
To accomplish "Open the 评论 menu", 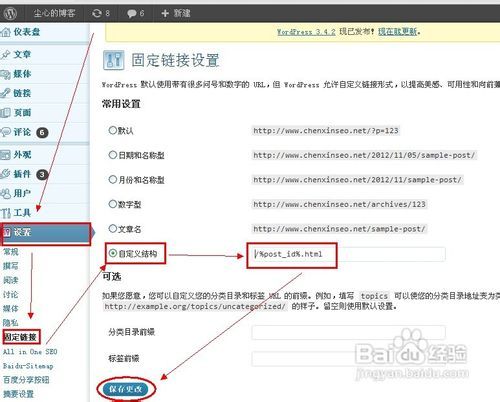I will 22,132.
